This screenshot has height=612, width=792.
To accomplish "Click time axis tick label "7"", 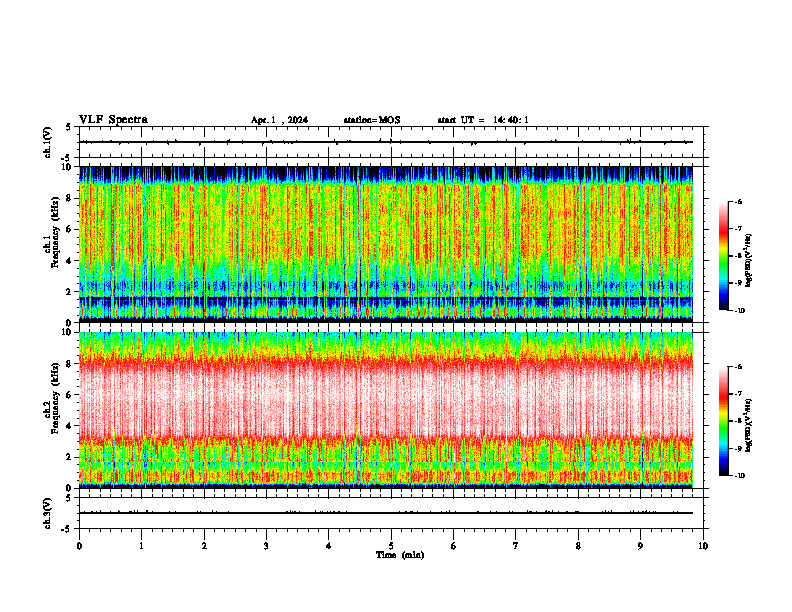I will pos(516,546).
